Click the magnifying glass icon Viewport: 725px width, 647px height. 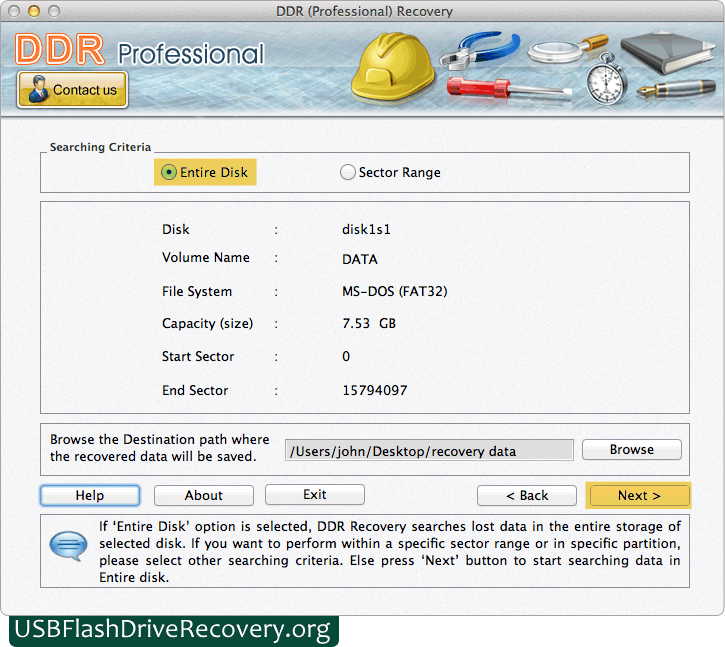[567, 48]
